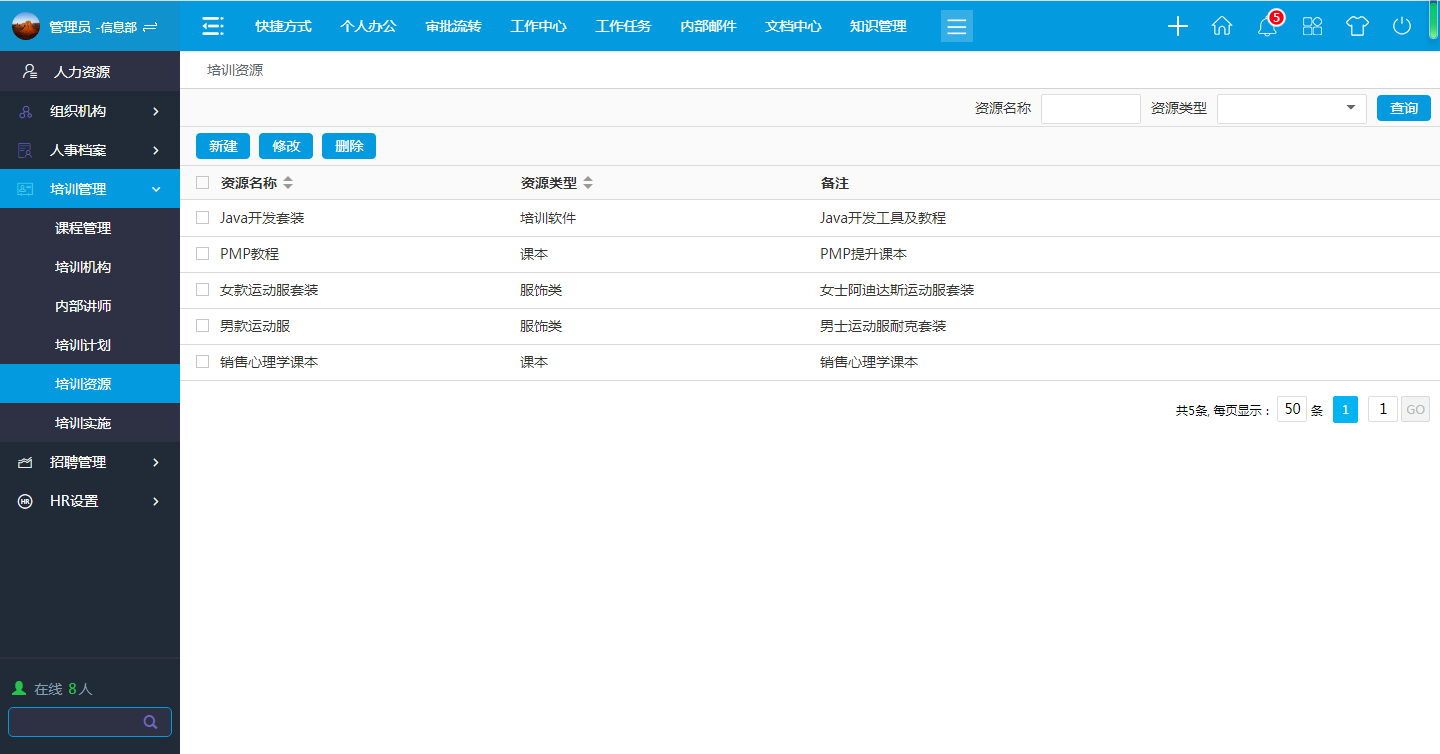This screenshot has height=754, width=1440.
Task: Open the 资源类型 filter dropdown
Action: (x=1292, y=108)
